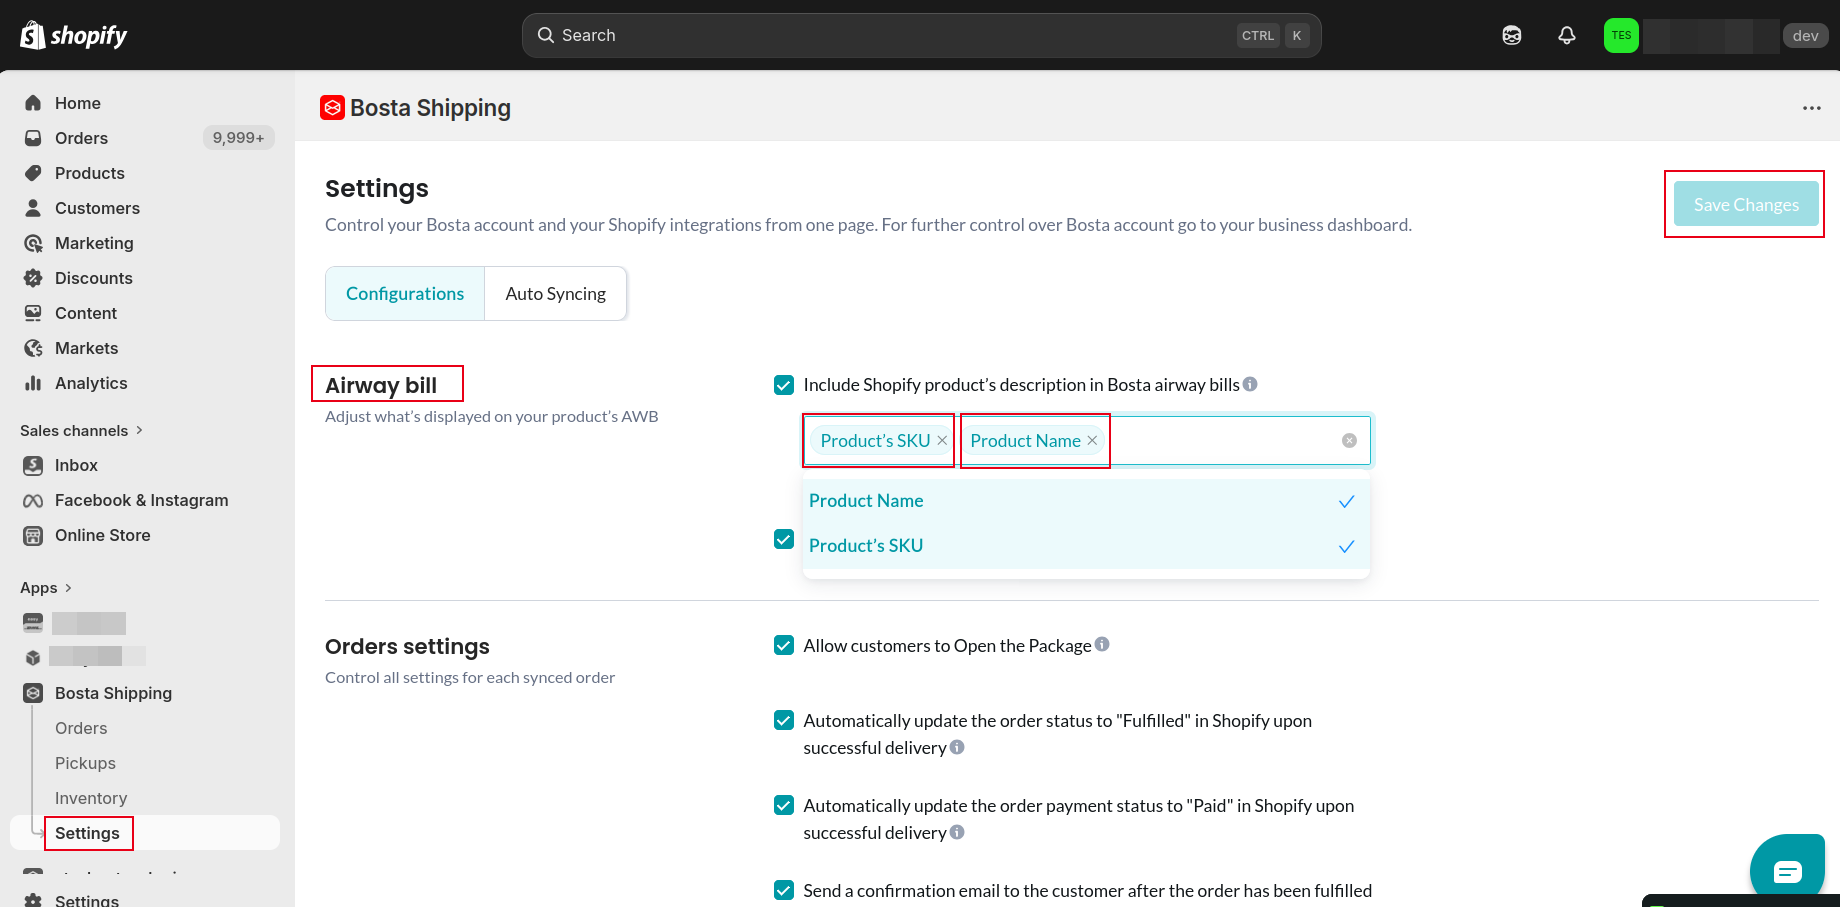Viewport: 1840px width, 907px height.
Task: Click the Orders settings section heading
Action: click(x=407, y=646)
